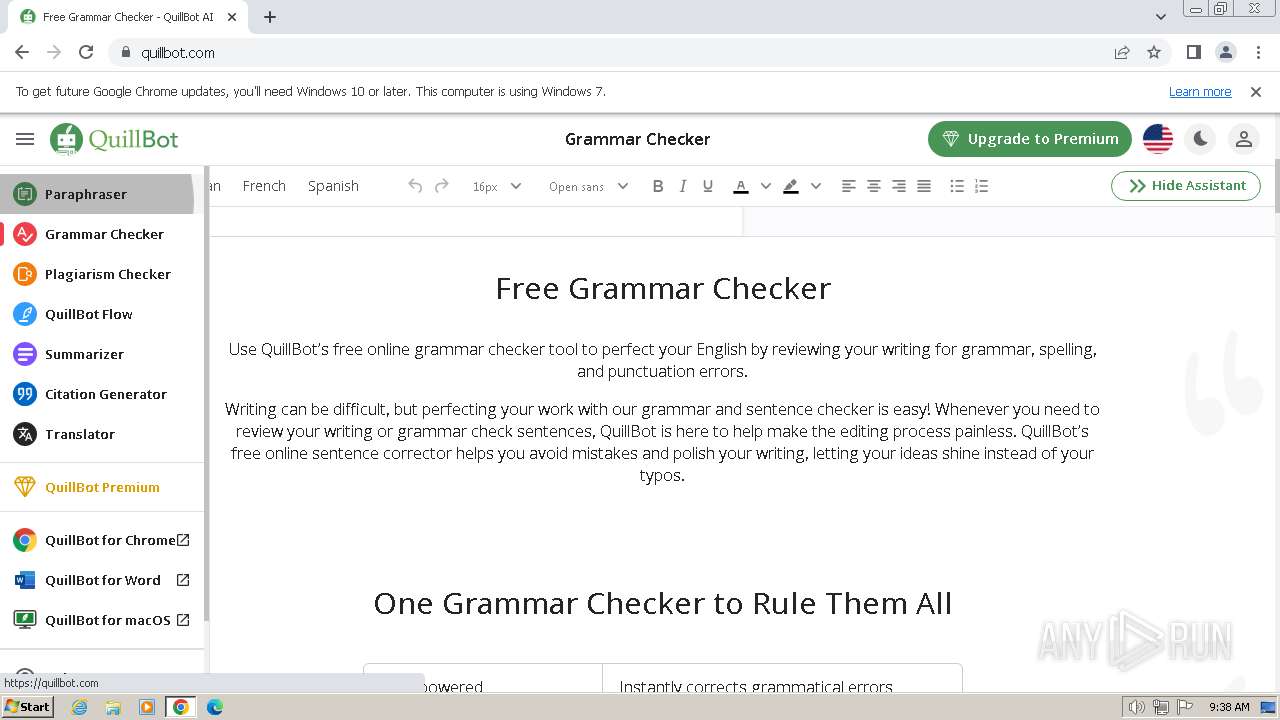Toggle underline formatting
This screenshot has width=1280, height=720.
click(708, 186)
